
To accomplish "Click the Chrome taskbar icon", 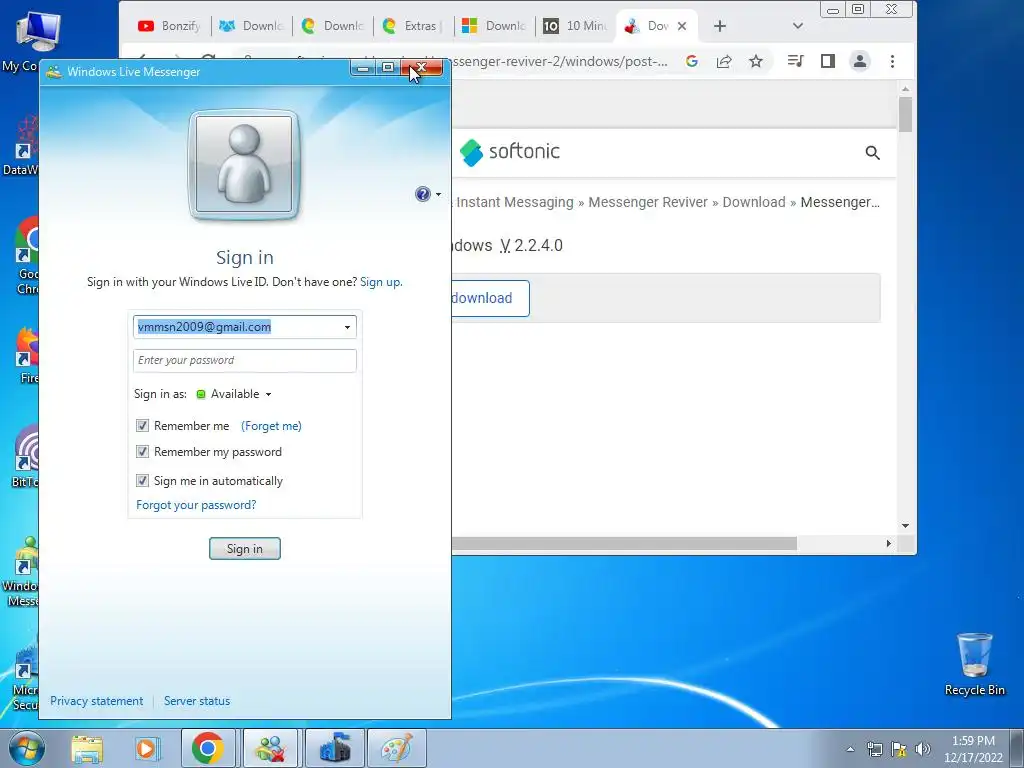I will click(208, 748).
